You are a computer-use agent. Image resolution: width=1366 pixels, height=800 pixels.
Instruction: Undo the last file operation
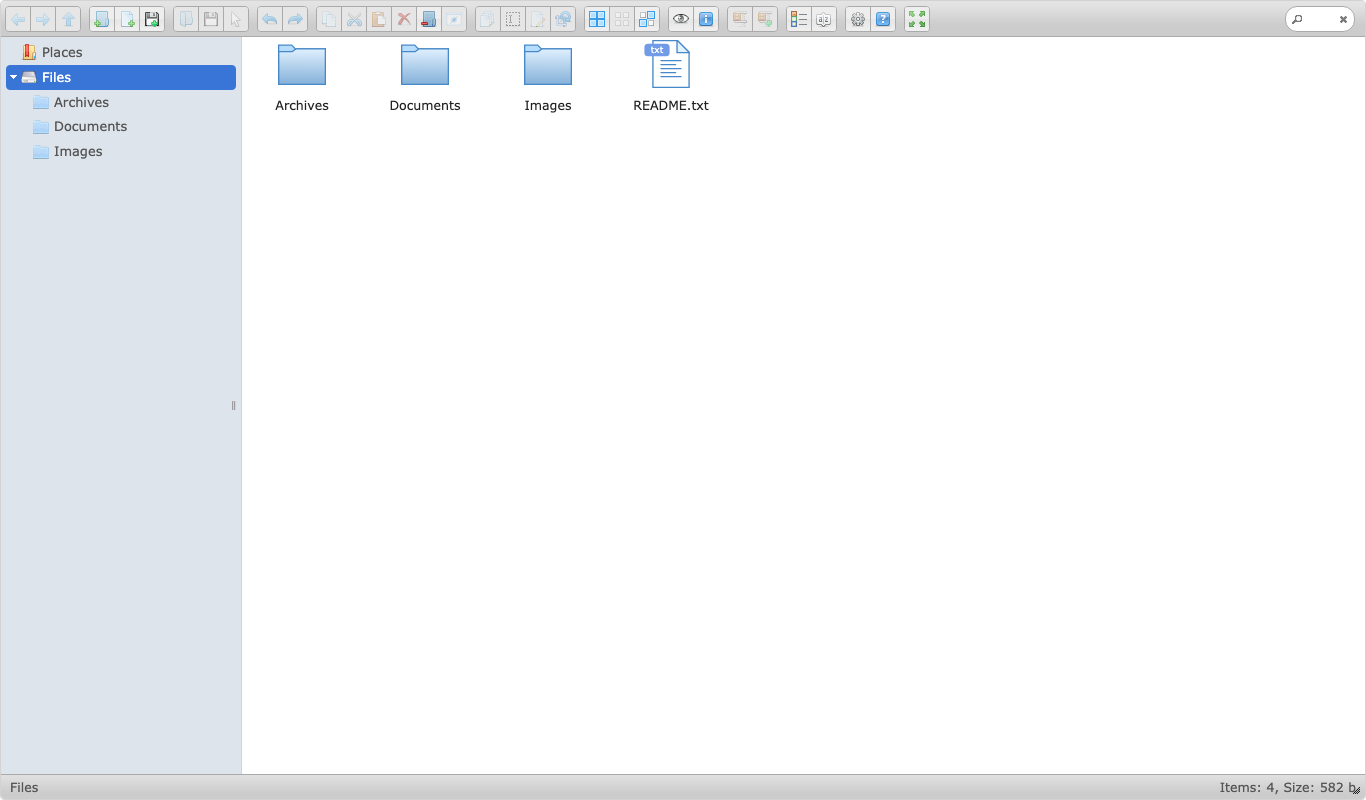(270, 19)
